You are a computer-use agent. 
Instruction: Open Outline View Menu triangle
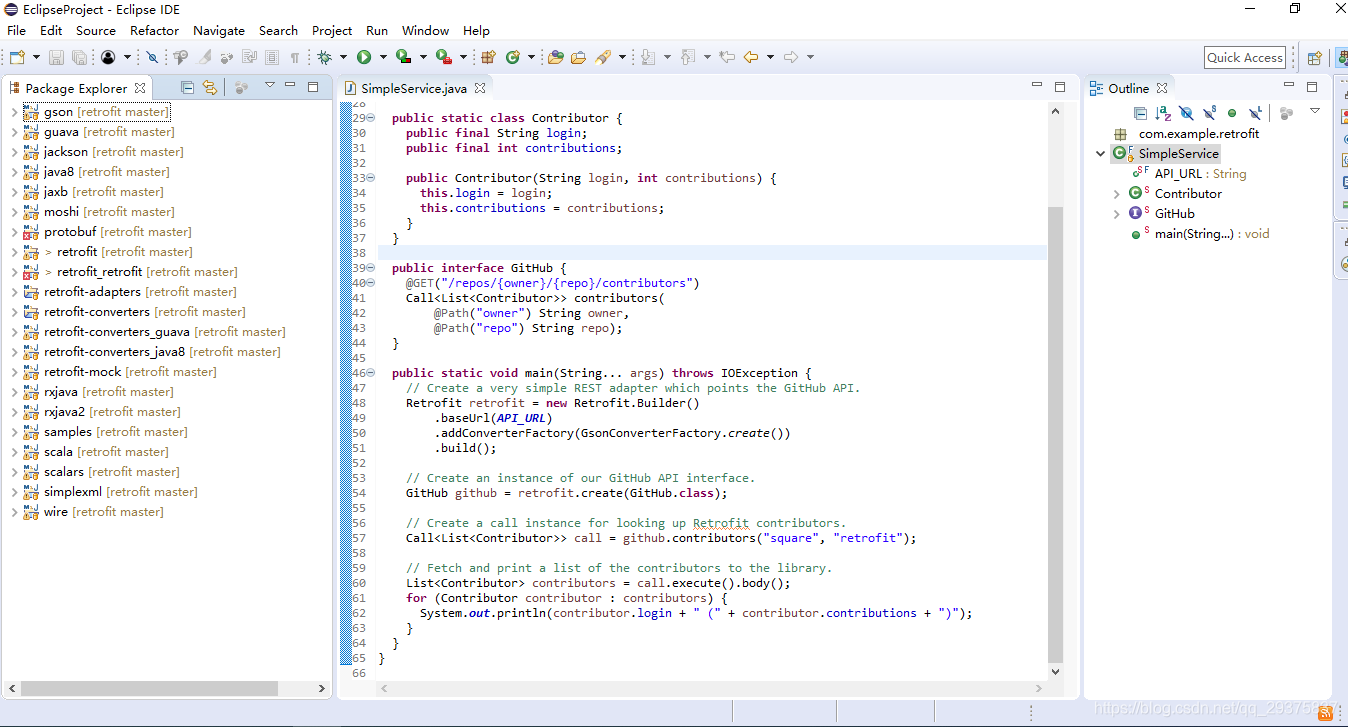(1315, 111)
